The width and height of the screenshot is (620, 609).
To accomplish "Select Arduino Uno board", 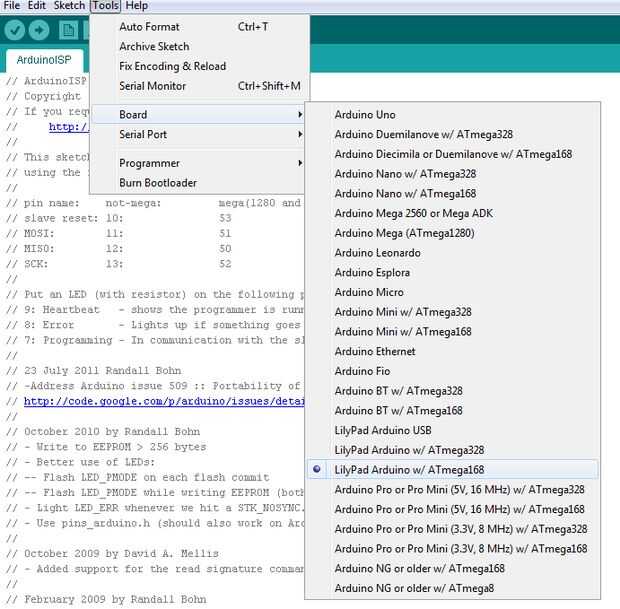I will [452, 115].
